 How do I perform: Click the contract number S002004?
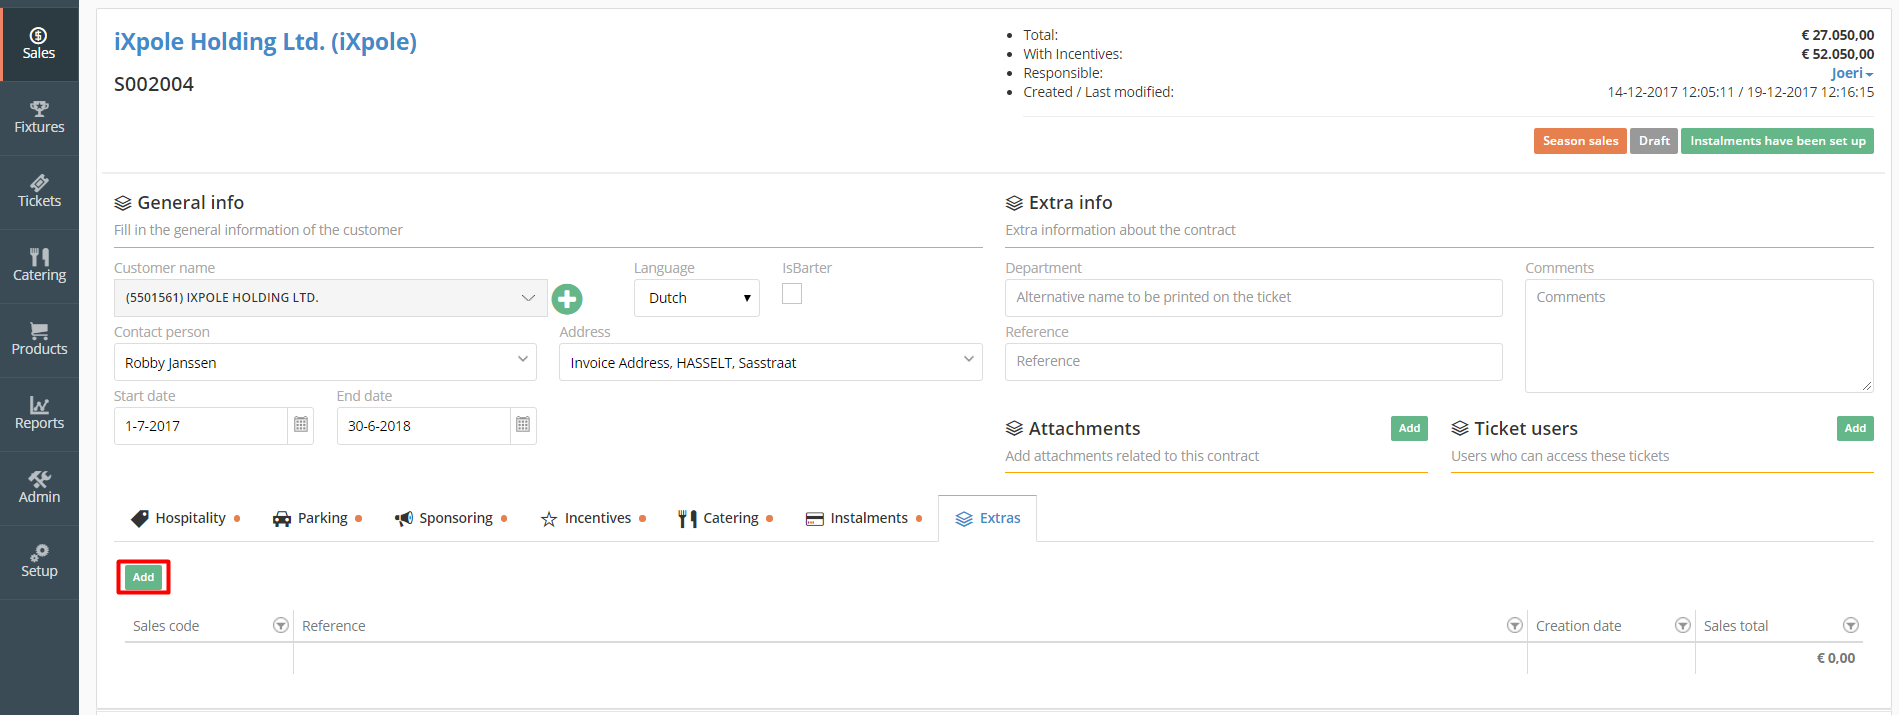(x=154, y=84)
